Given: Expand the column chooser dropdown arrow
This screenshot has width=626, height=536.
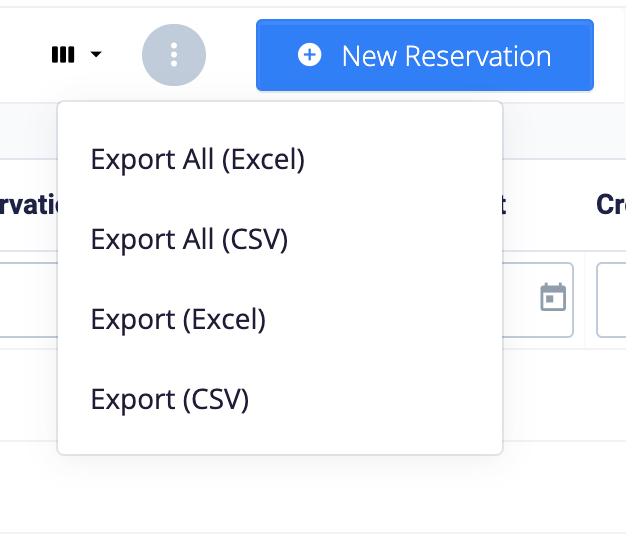Looking at the screenshot, I should pyautogui.click(x=96, y=55).
